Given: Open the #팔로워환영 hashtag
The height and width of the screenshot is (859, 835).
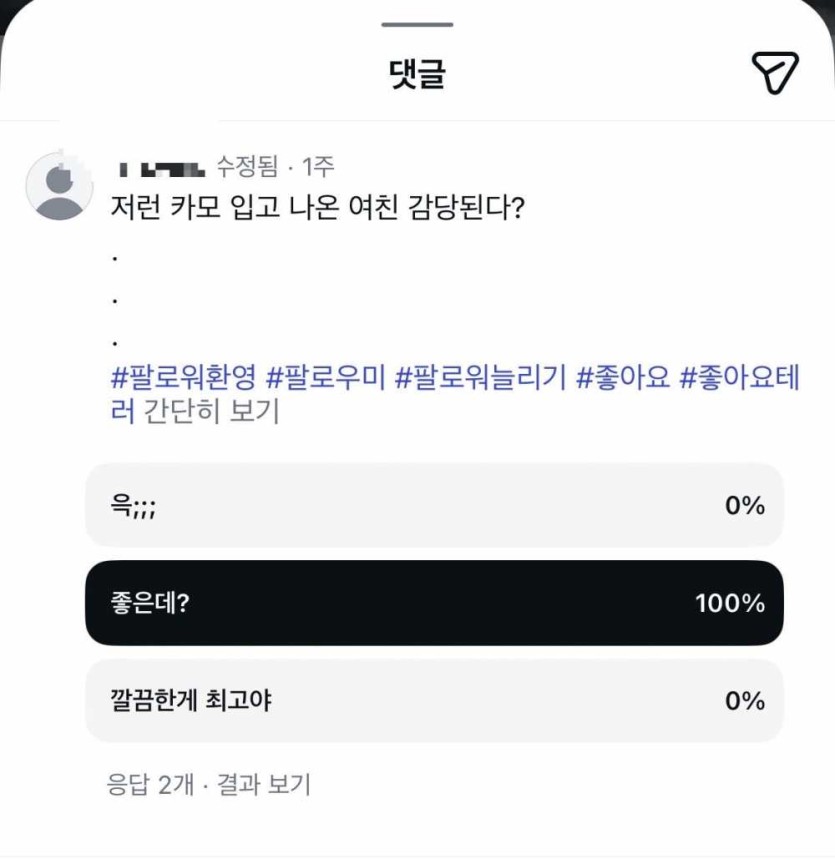Looking at the screenshot, I should pos(184,379).
